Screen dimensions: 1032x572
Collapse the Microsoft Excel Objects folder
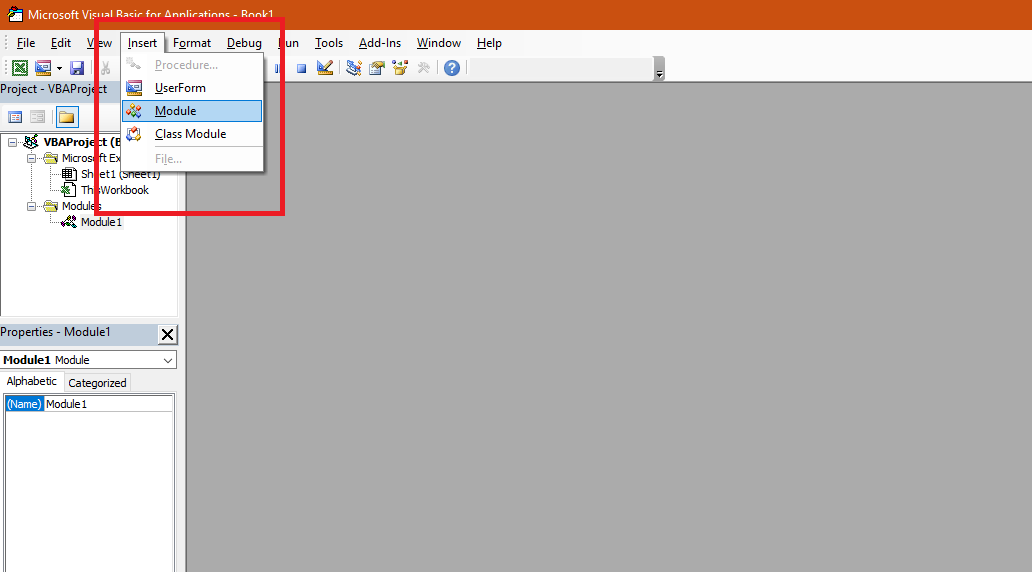(x=31, y=159)
